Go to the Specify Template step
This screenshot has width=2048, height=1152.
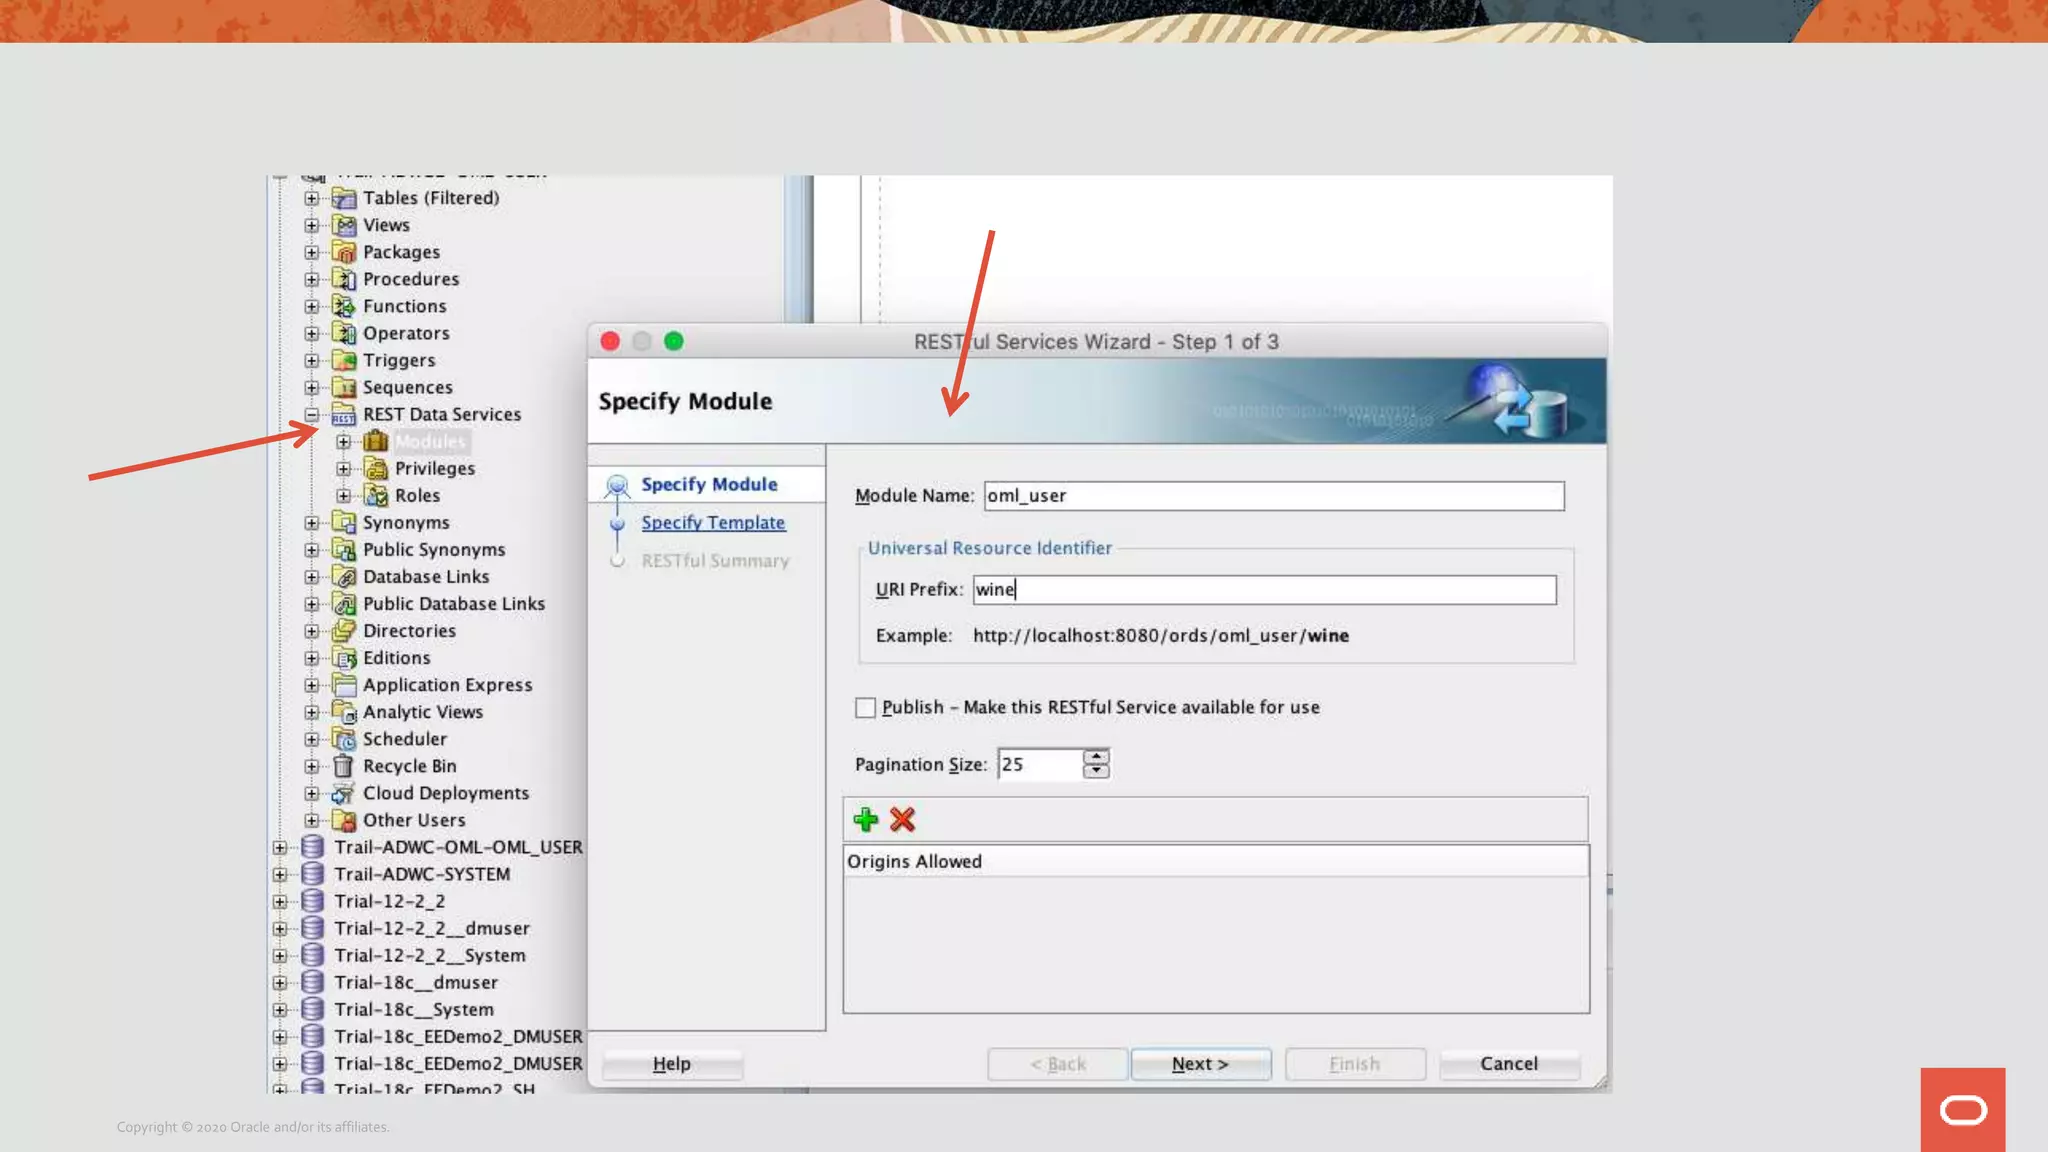click(x=713, y=522)
